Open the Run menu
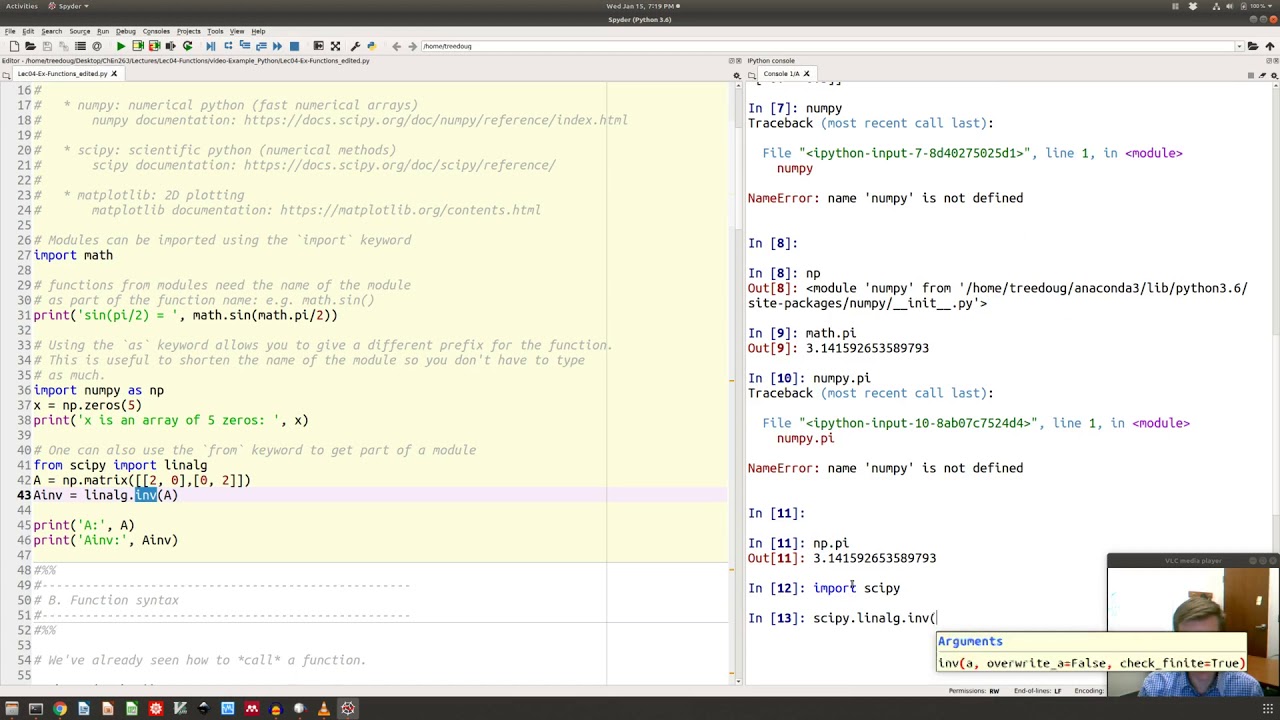Viewport: 1280px width, 720px height. coord(103,31)
